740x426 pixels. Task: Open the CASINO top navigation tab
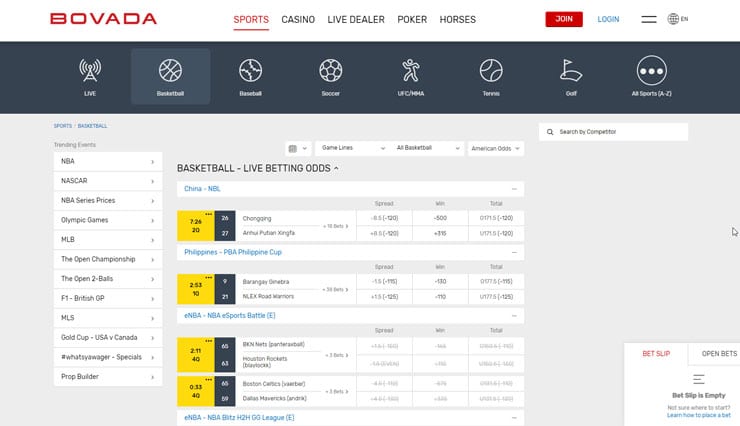(298, 20)
